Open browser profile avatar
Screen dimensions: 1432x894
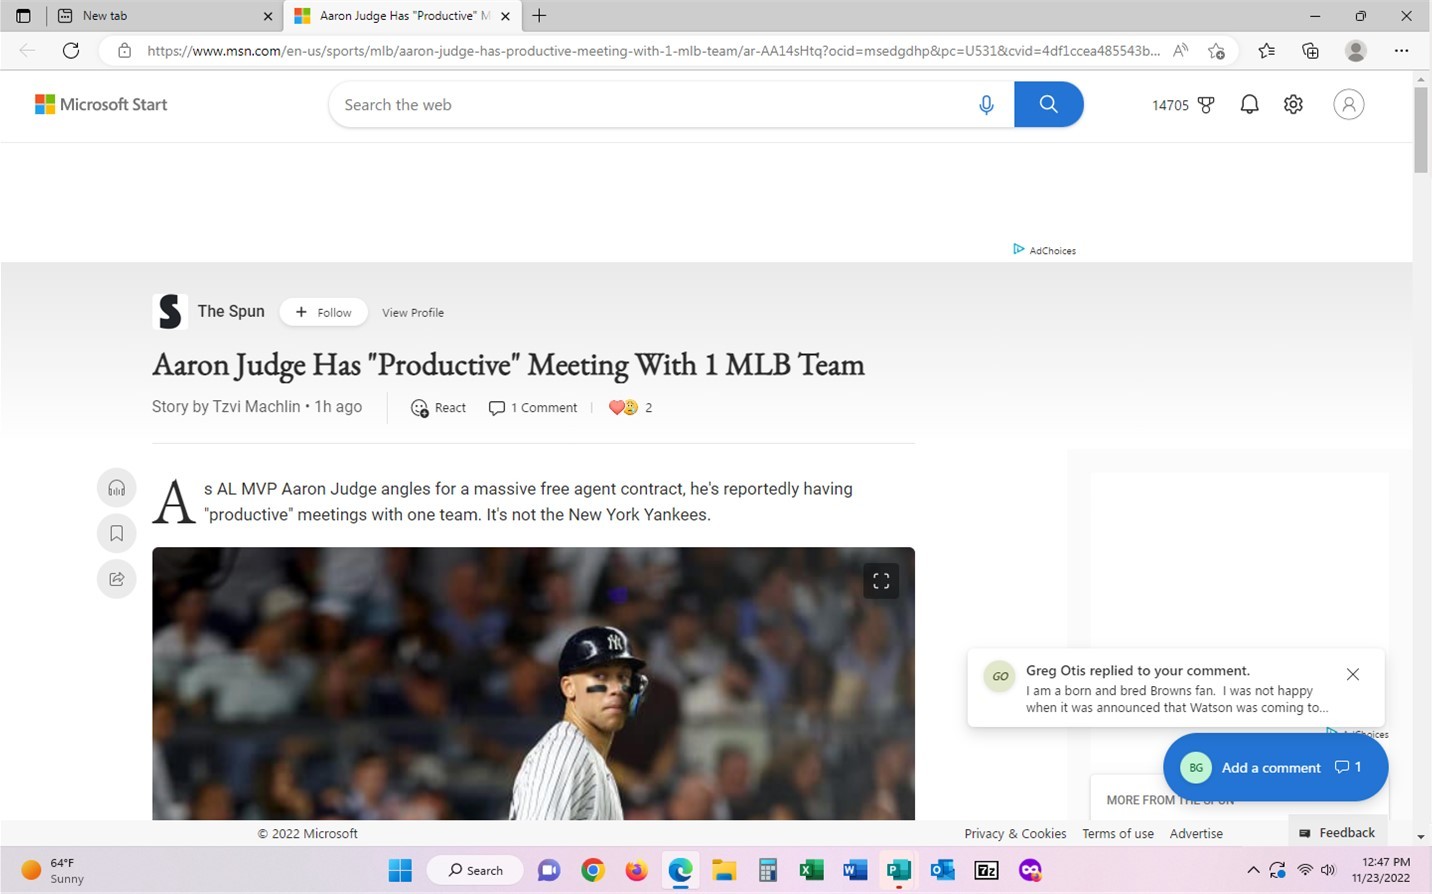1356,50
